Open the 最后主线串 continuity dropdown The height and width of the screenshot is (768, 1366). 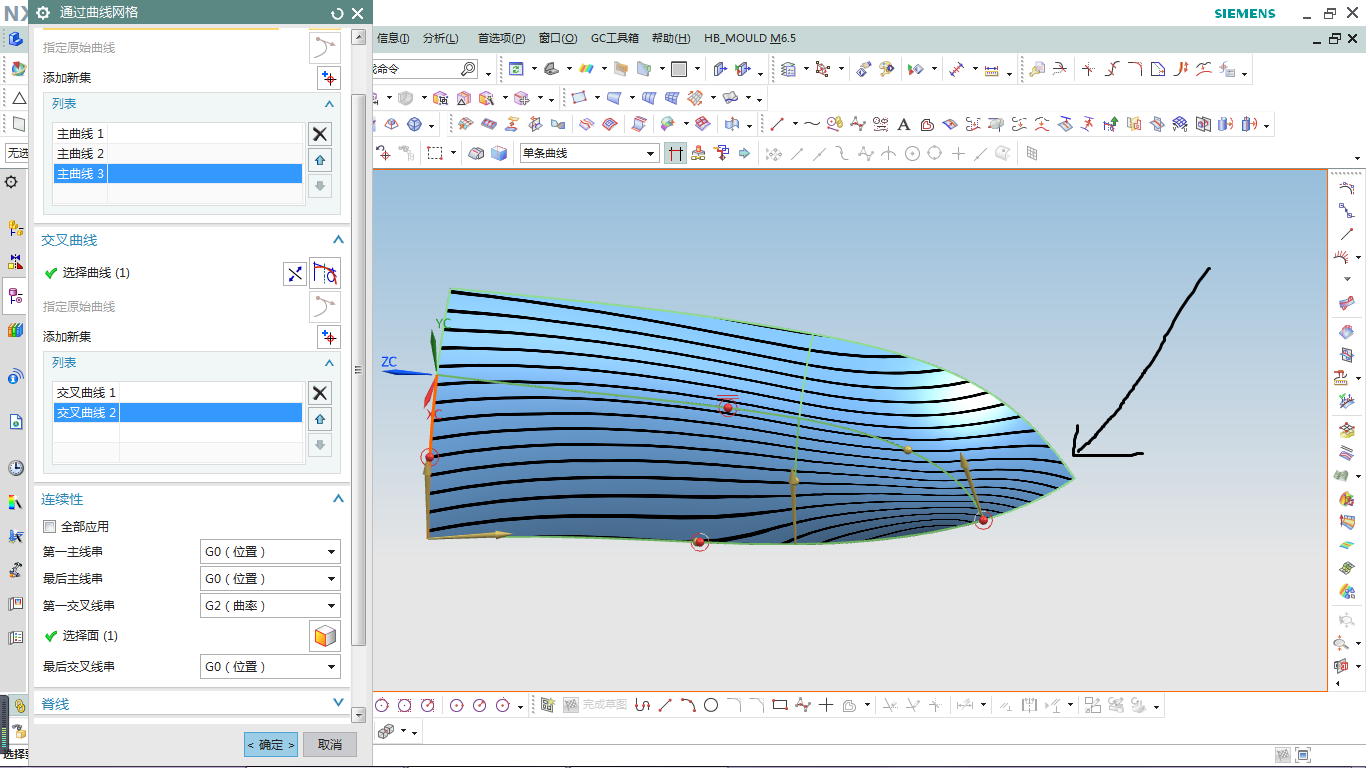tap(270, 579)
